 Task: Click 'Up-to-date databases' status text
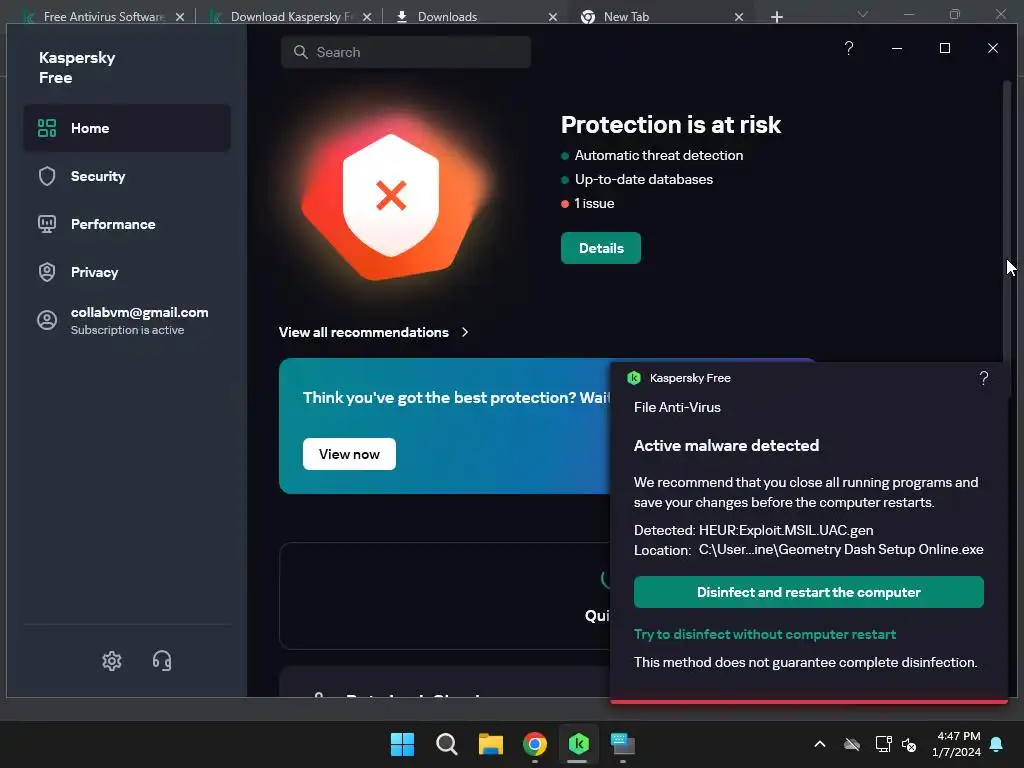click(644, 180)
